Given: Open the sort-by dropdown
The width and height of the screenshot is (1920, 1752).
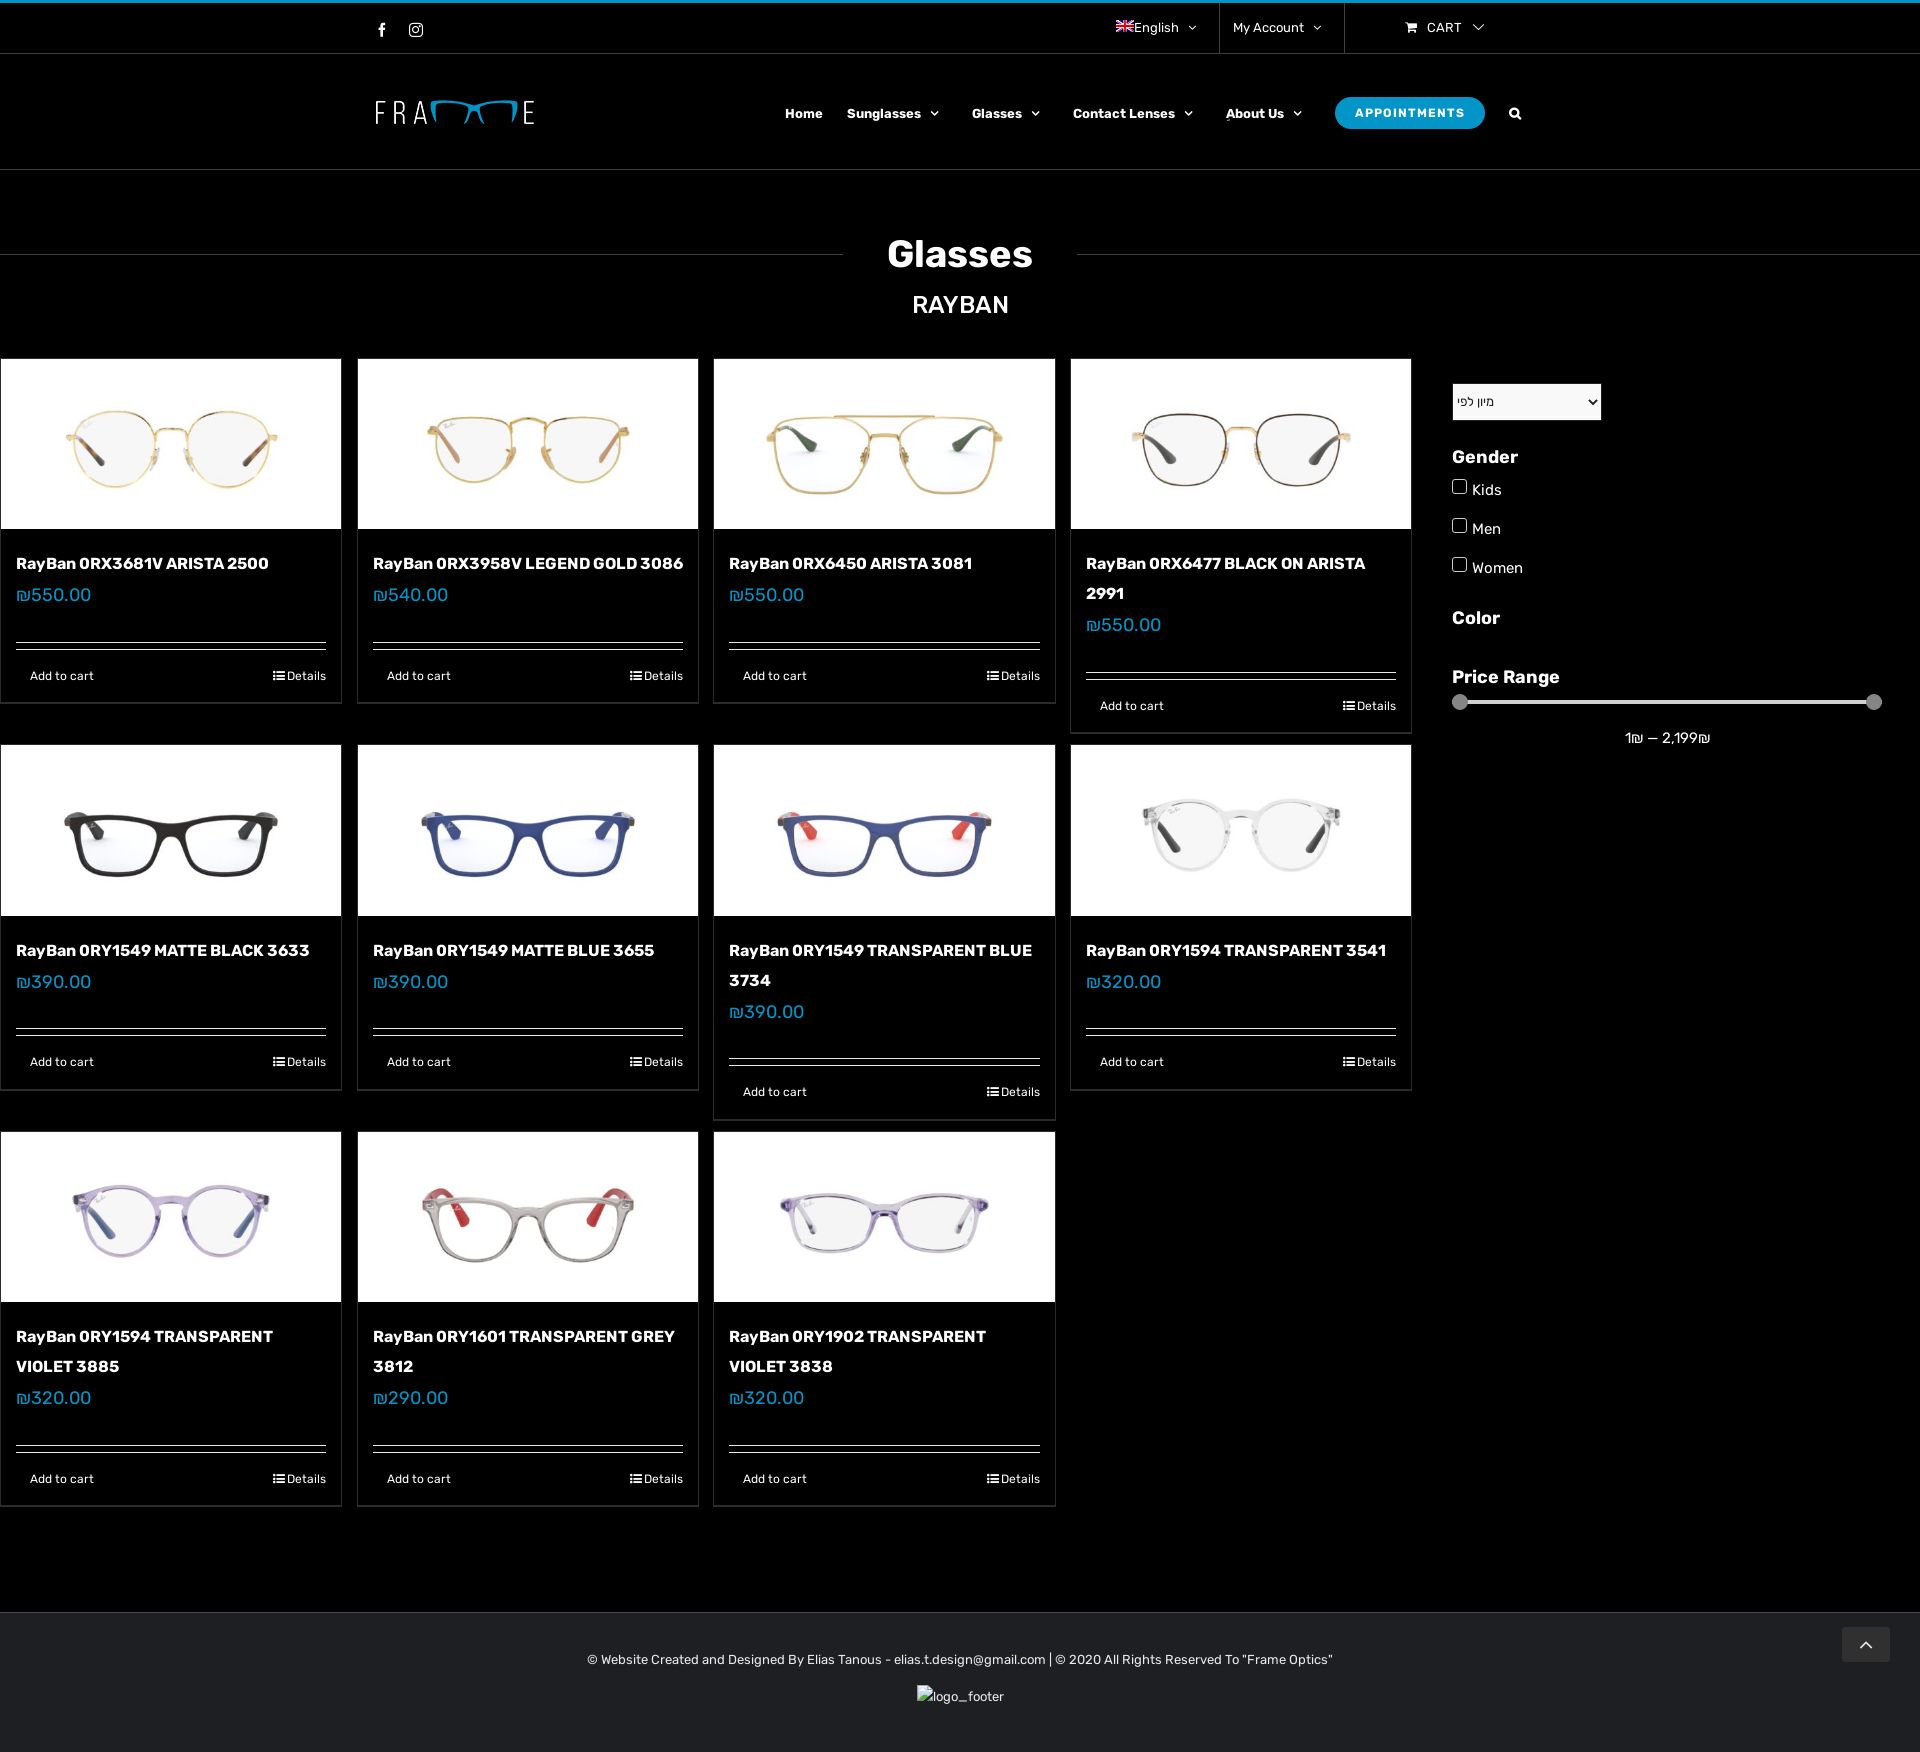Looking at the screenshot, I should coord(1526,402).
